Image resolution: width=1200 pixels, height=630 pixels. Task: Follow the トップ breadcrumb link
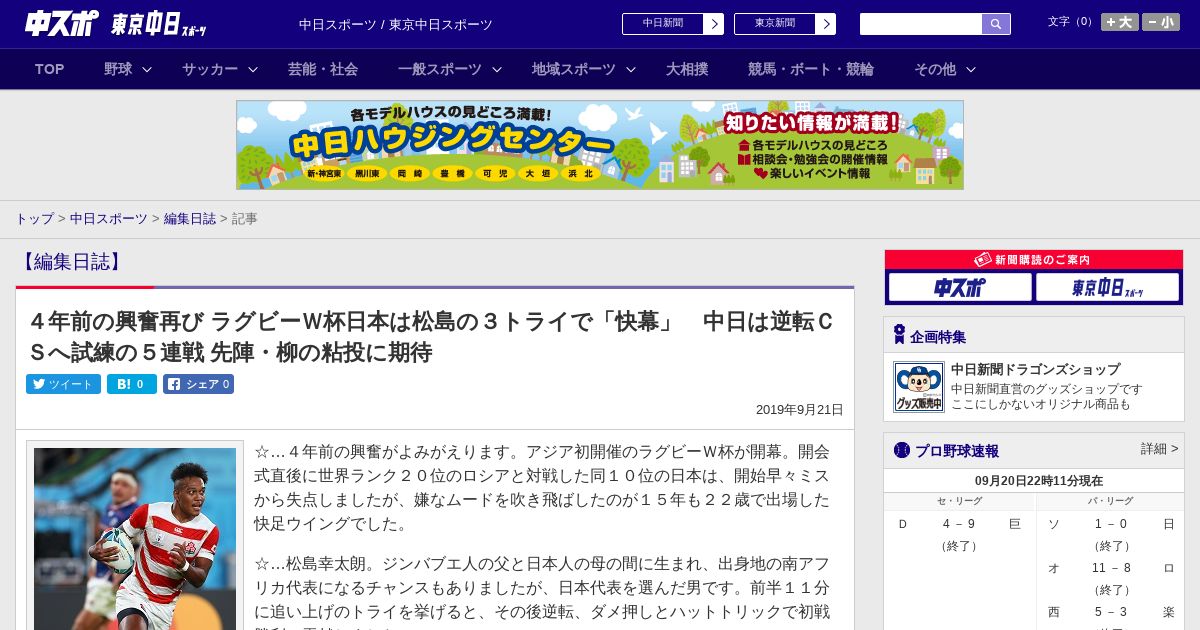pyautogui.click(x=34, y=218)
